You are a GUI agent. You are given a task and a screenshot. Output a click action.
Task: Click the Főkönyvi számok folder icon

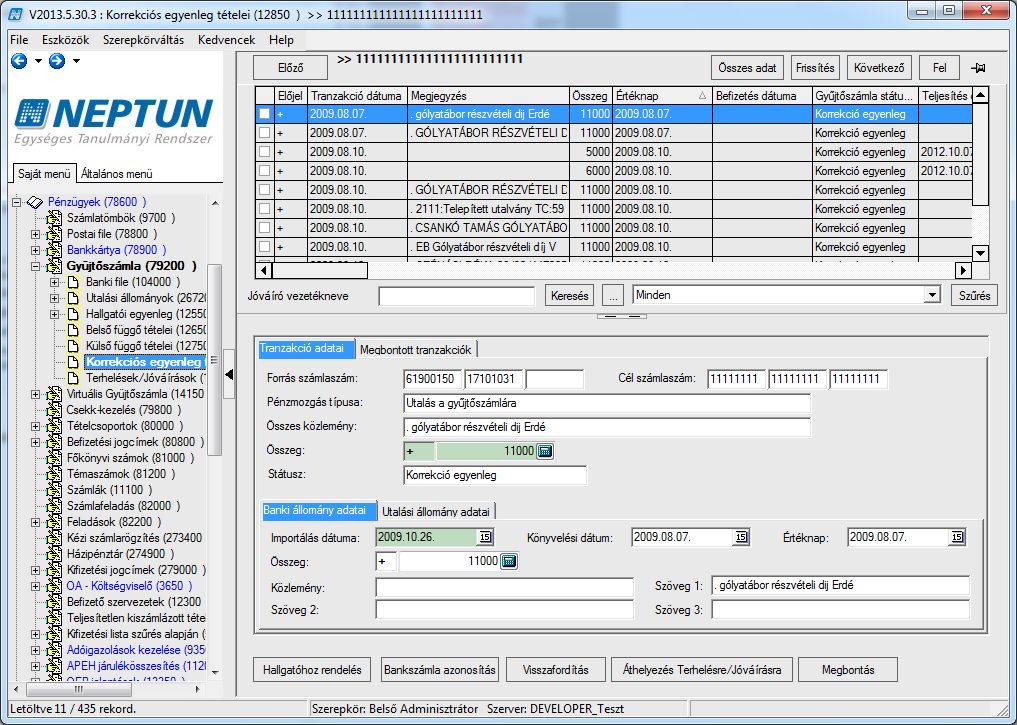coord(54,458)
